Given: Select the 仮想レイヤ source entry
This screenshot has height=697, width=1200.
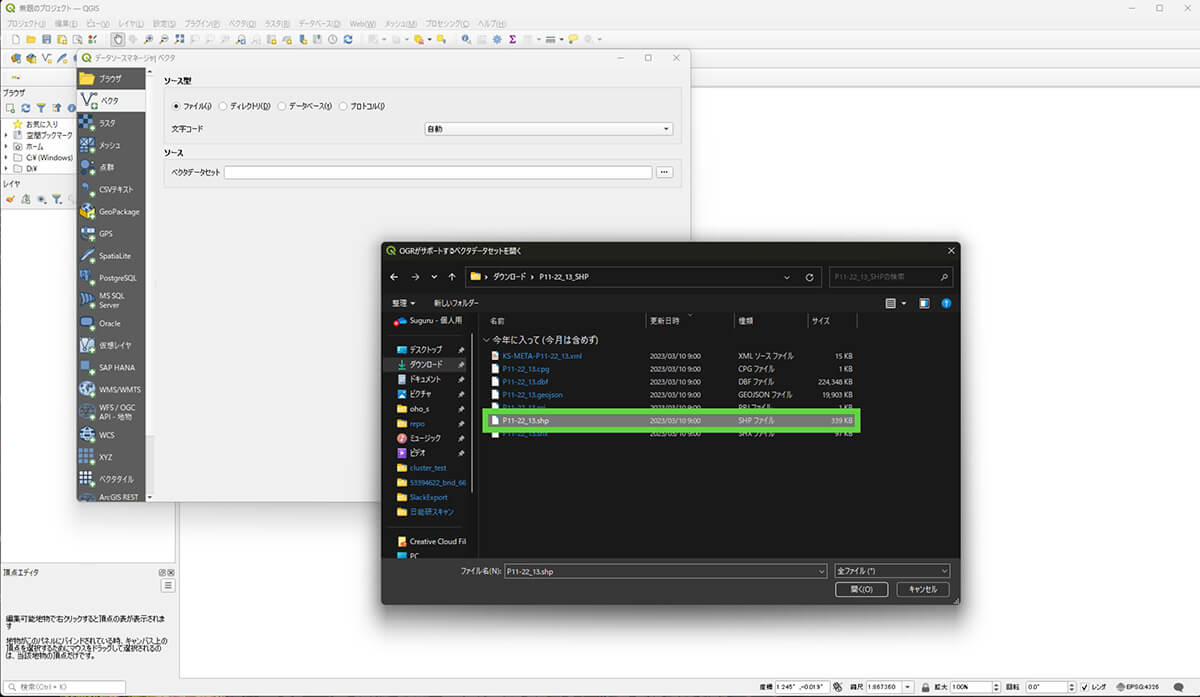Looking at the screenshot, I should coord(111,345).
